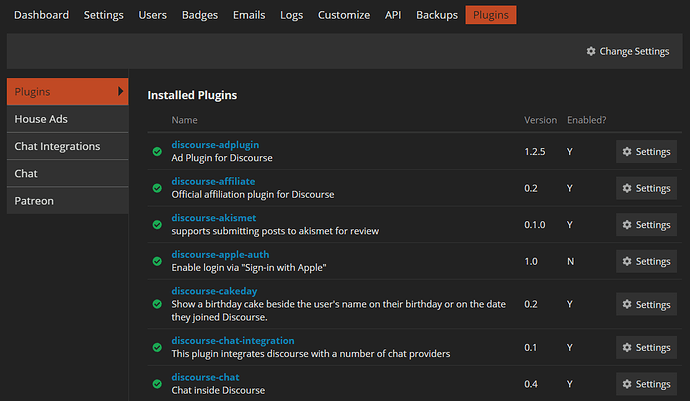Select the active Plugins top tab
Image resolution: width=690 pixels, height=401 pixels.
(491, 15)
